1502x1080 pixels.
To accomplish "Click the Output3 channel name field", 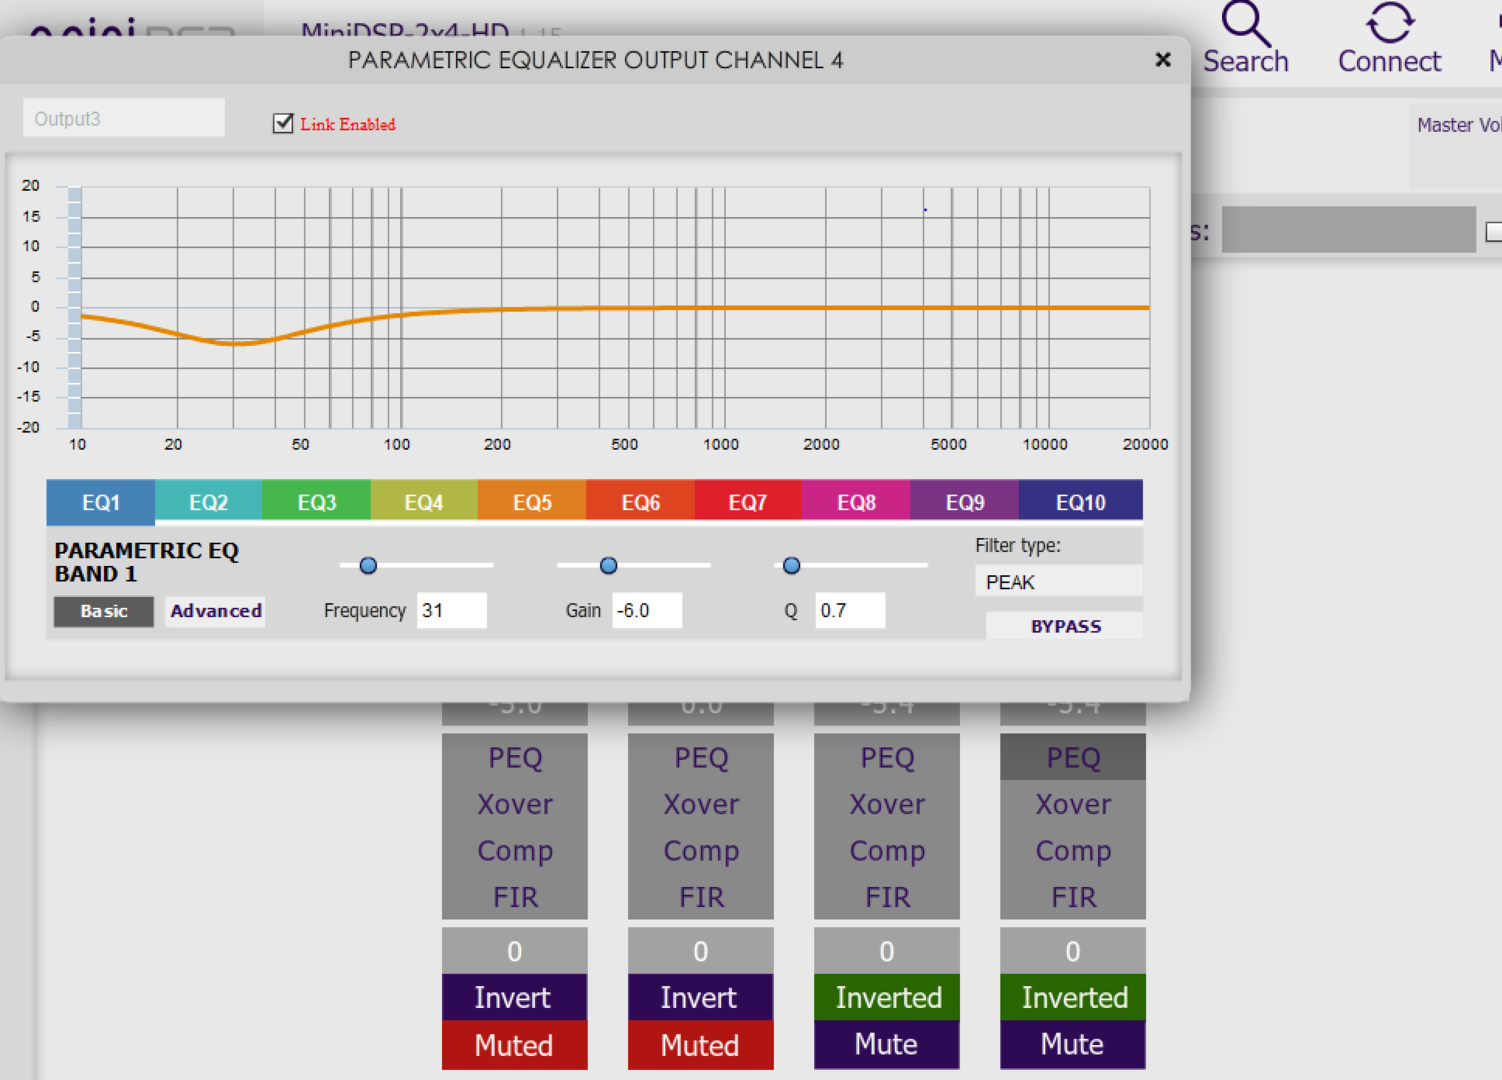I will (124, 118).
